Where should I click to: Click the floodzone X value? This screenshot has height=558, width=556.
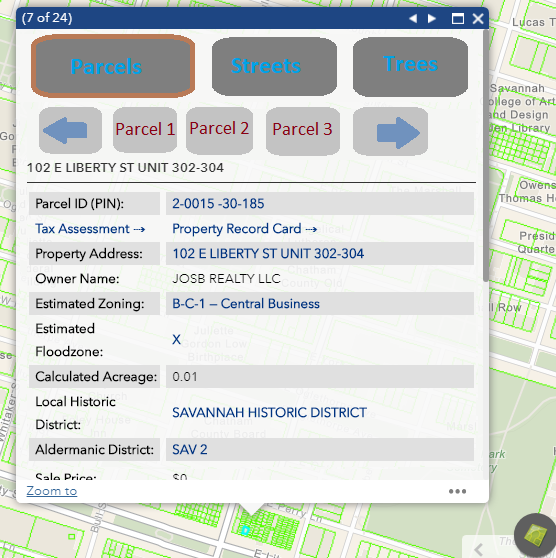(x=176, y=340)
